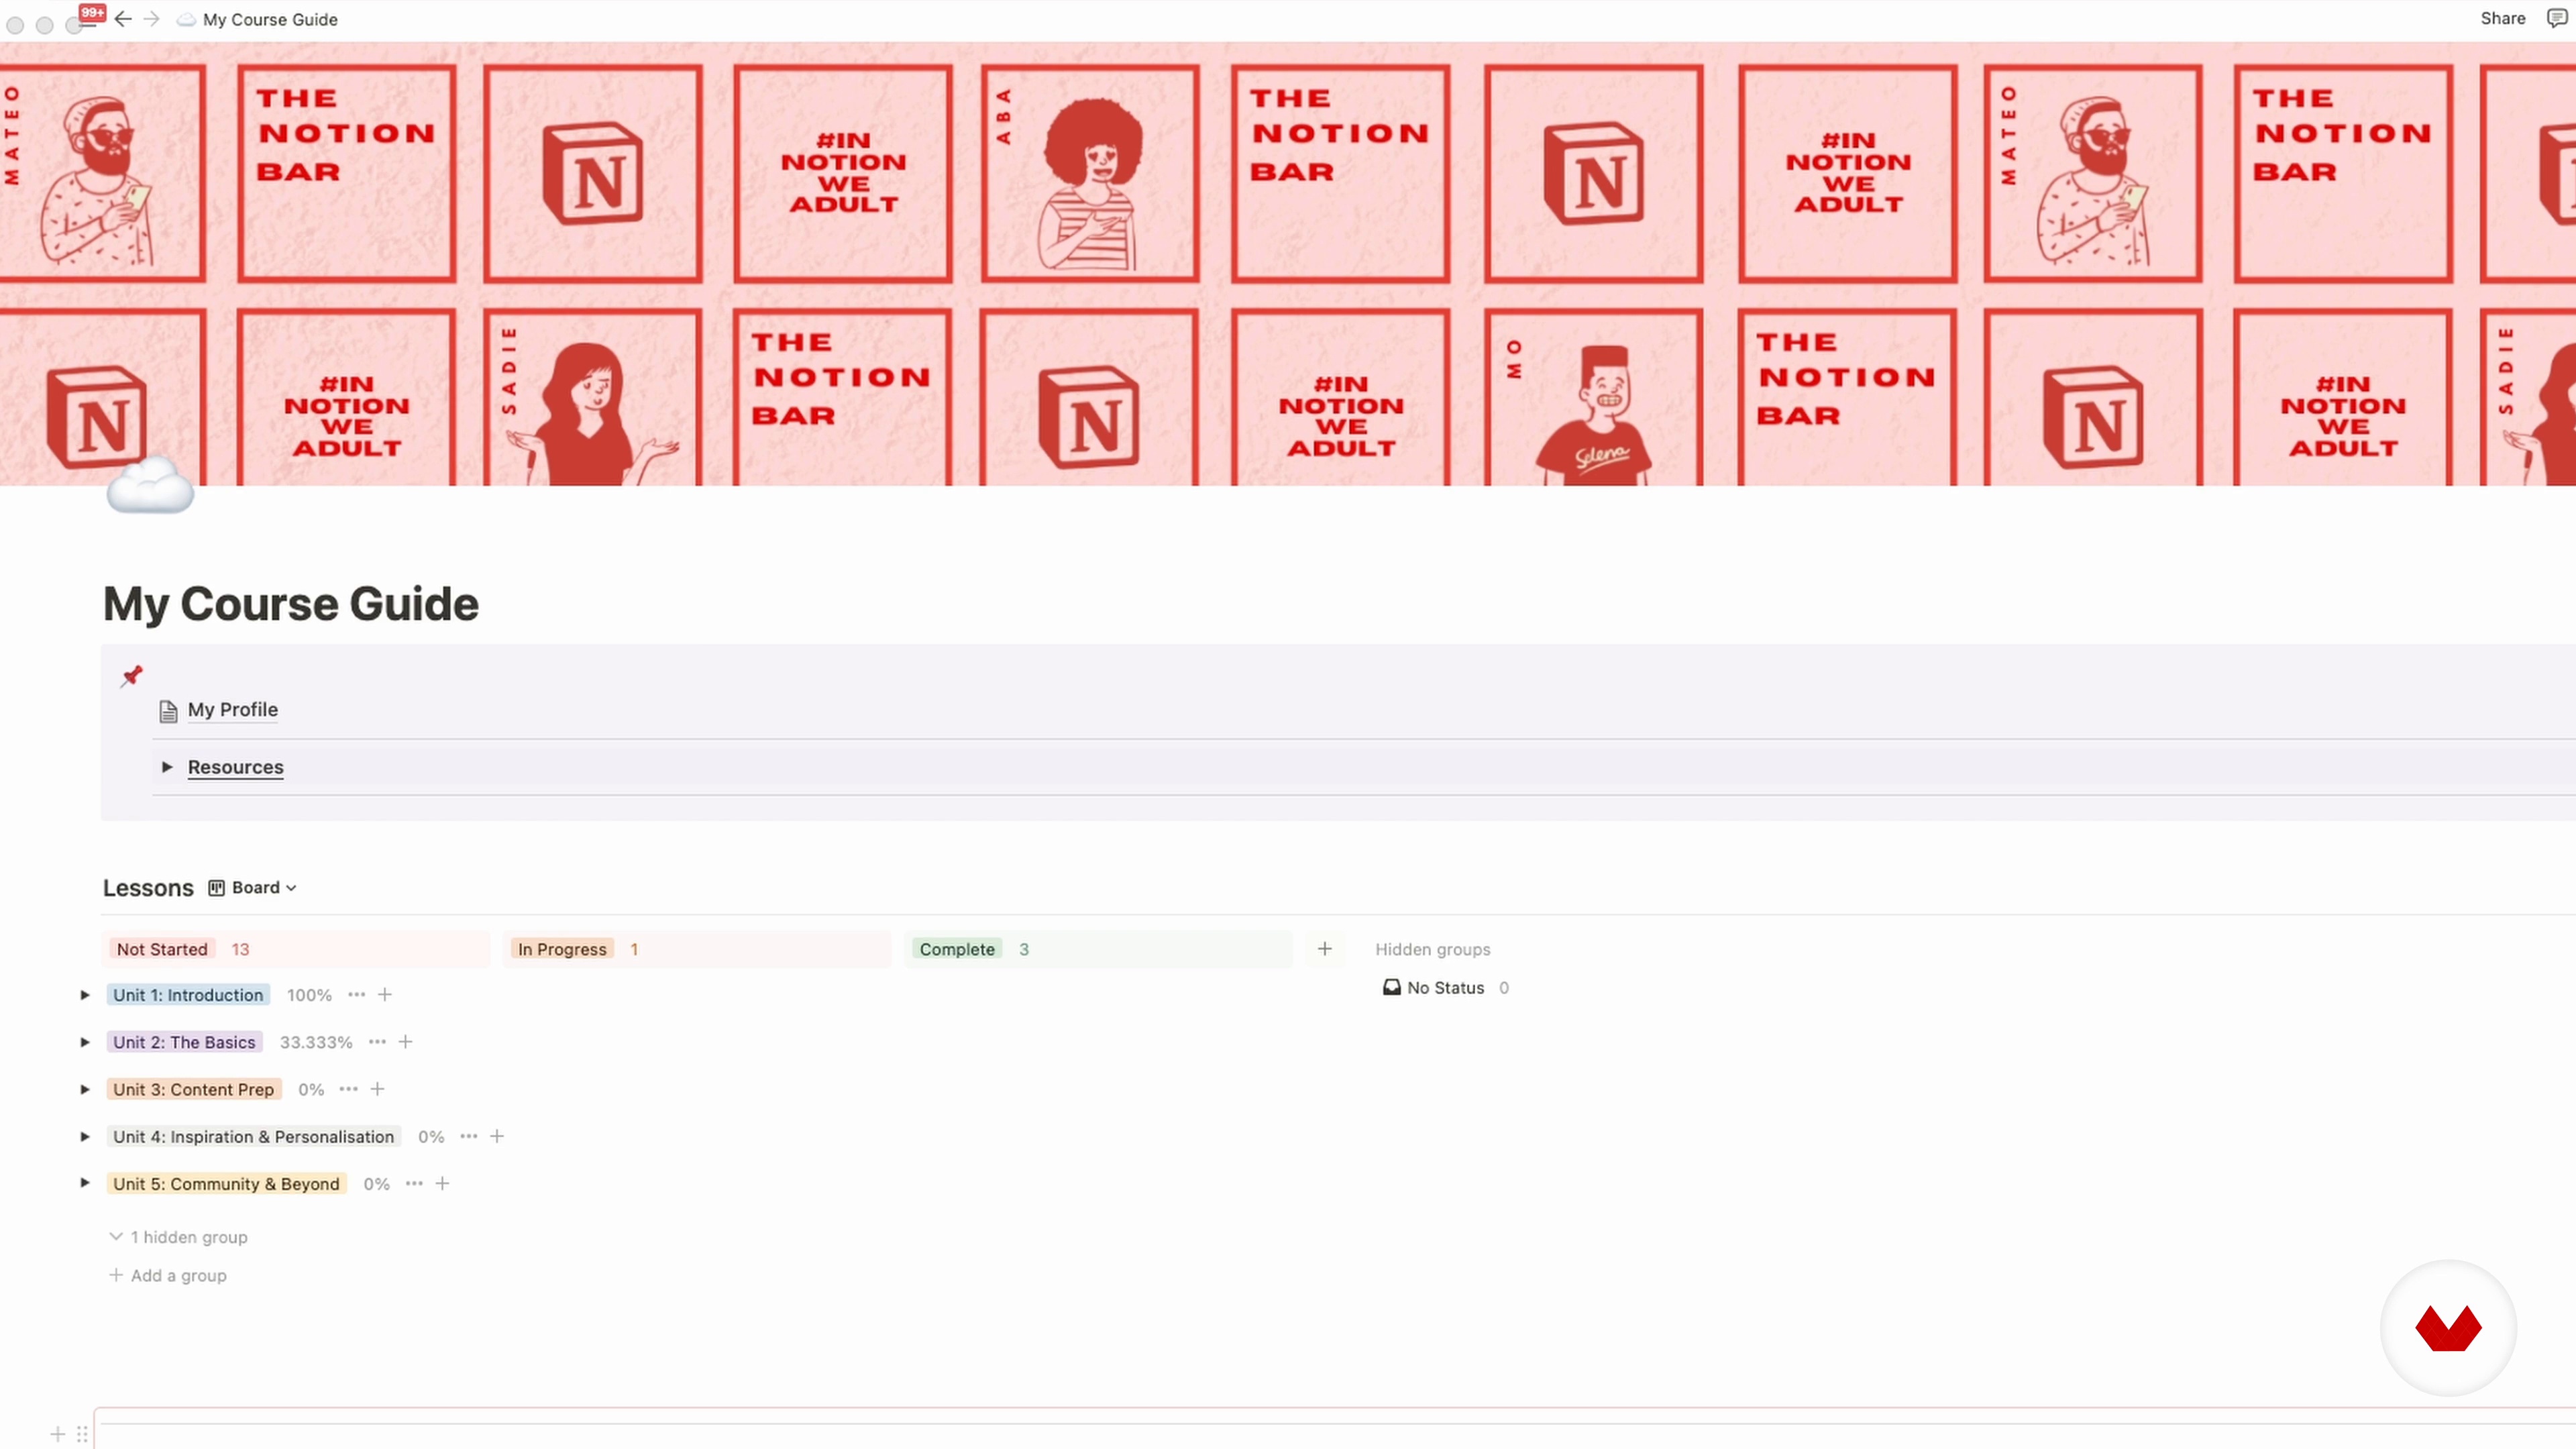Expand the 1 hidden group row

click(x=179, y=1237)
